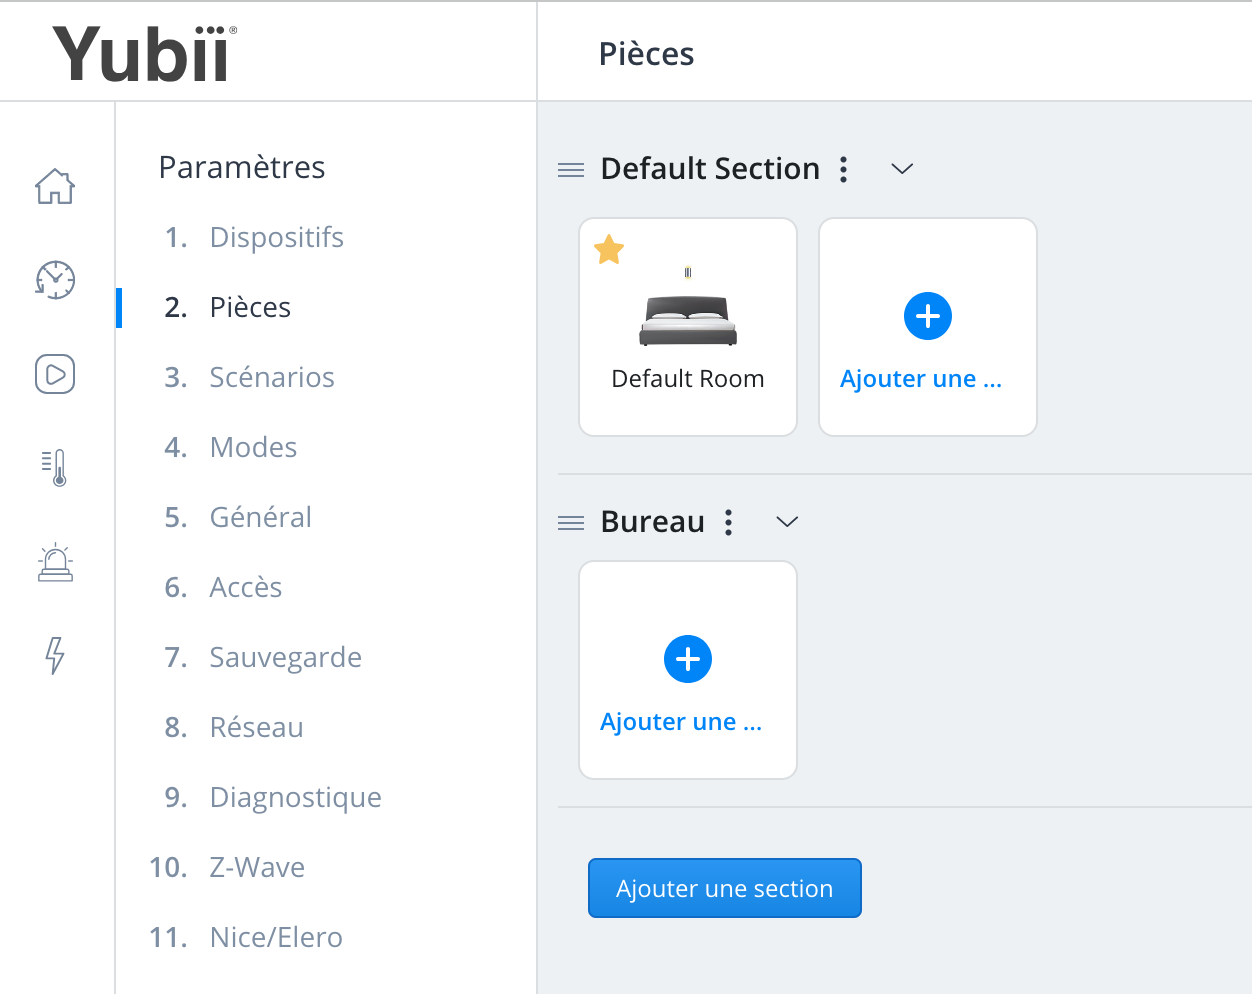The height and width of the screenshot is (994, 1252).
Task: Open the alarm siren icon
Action: (55, 562)
